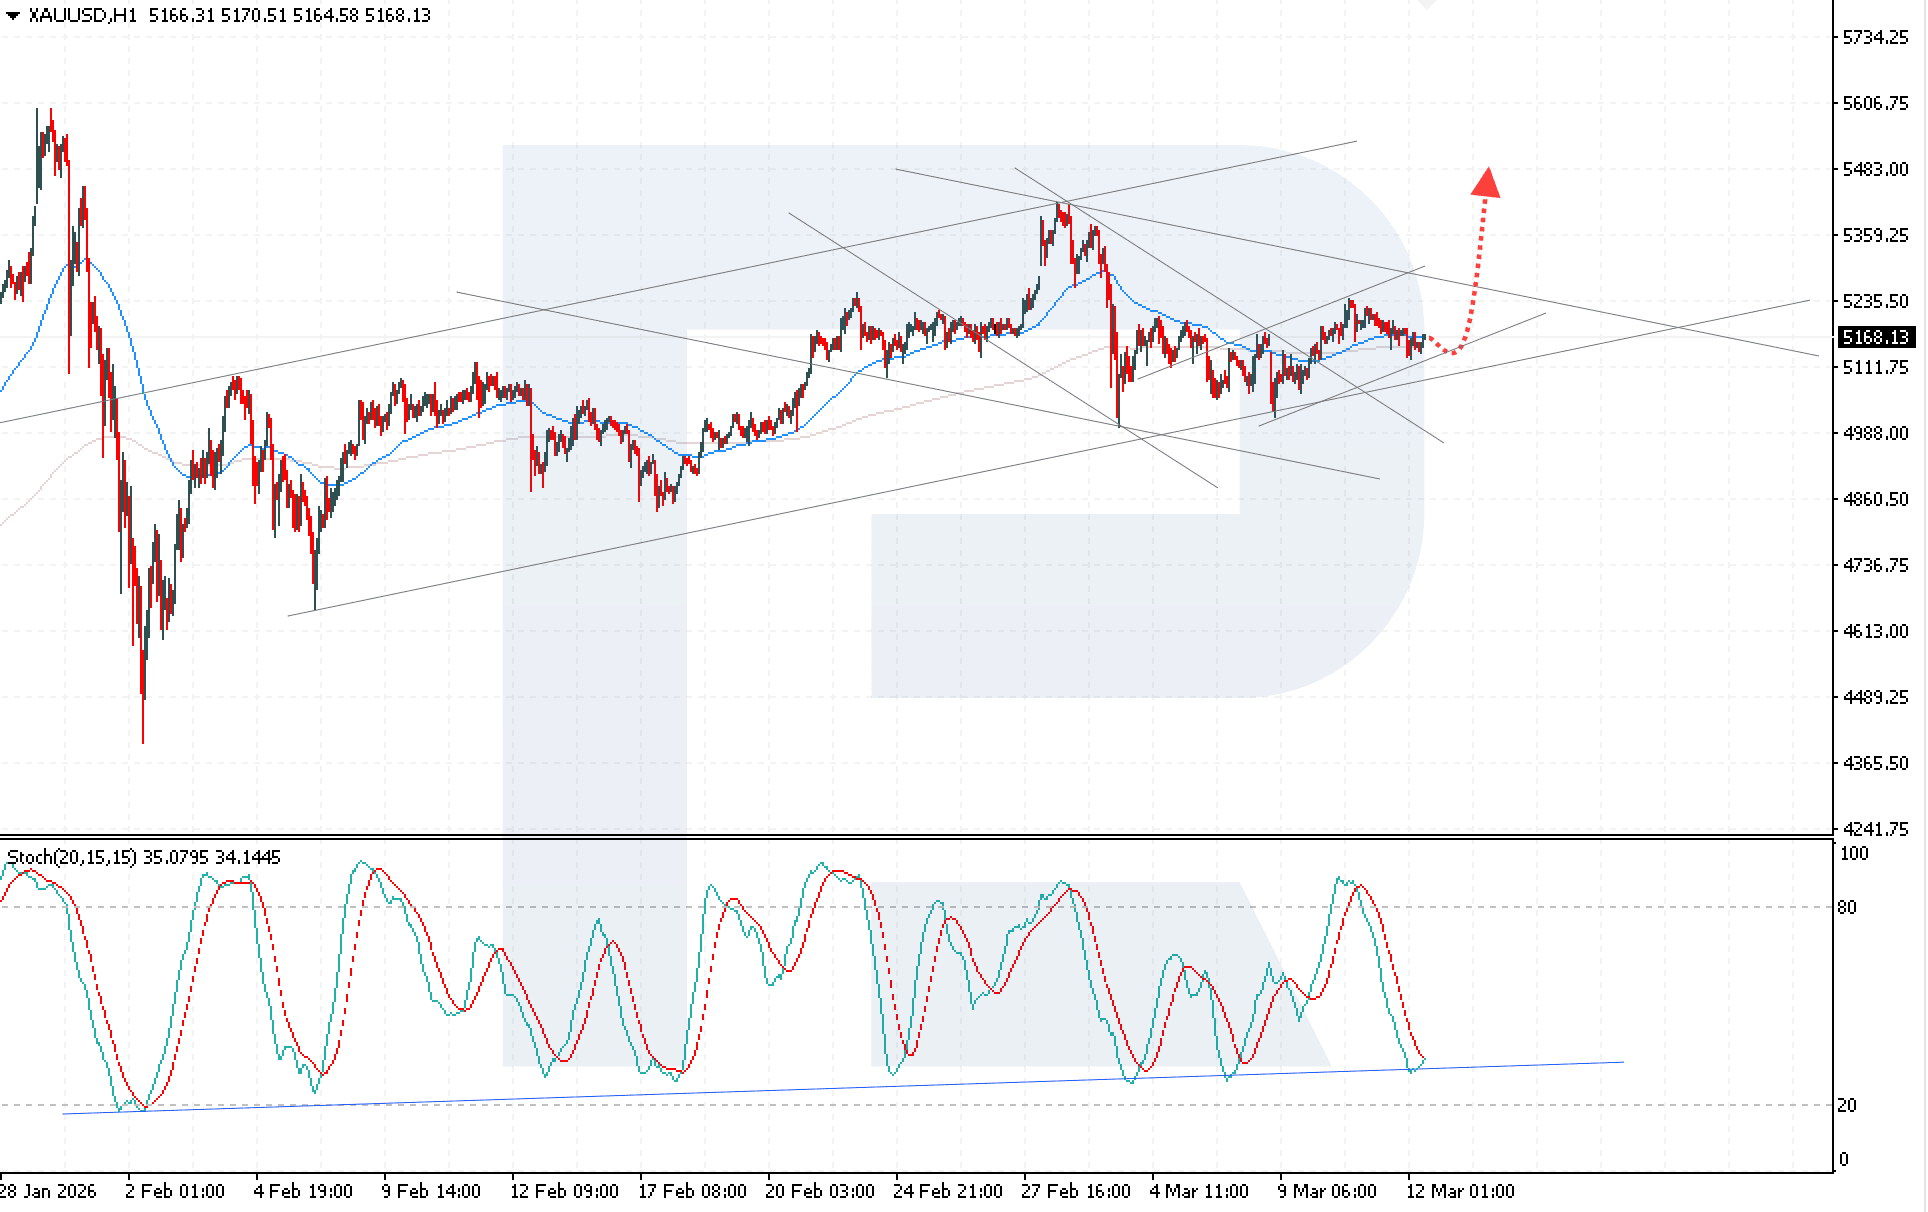Image resolution: width=1928 pixels, height=1212 pixels.
Task: Click the 9 Feb 14:00 time label
Action: pos(431,1191)
